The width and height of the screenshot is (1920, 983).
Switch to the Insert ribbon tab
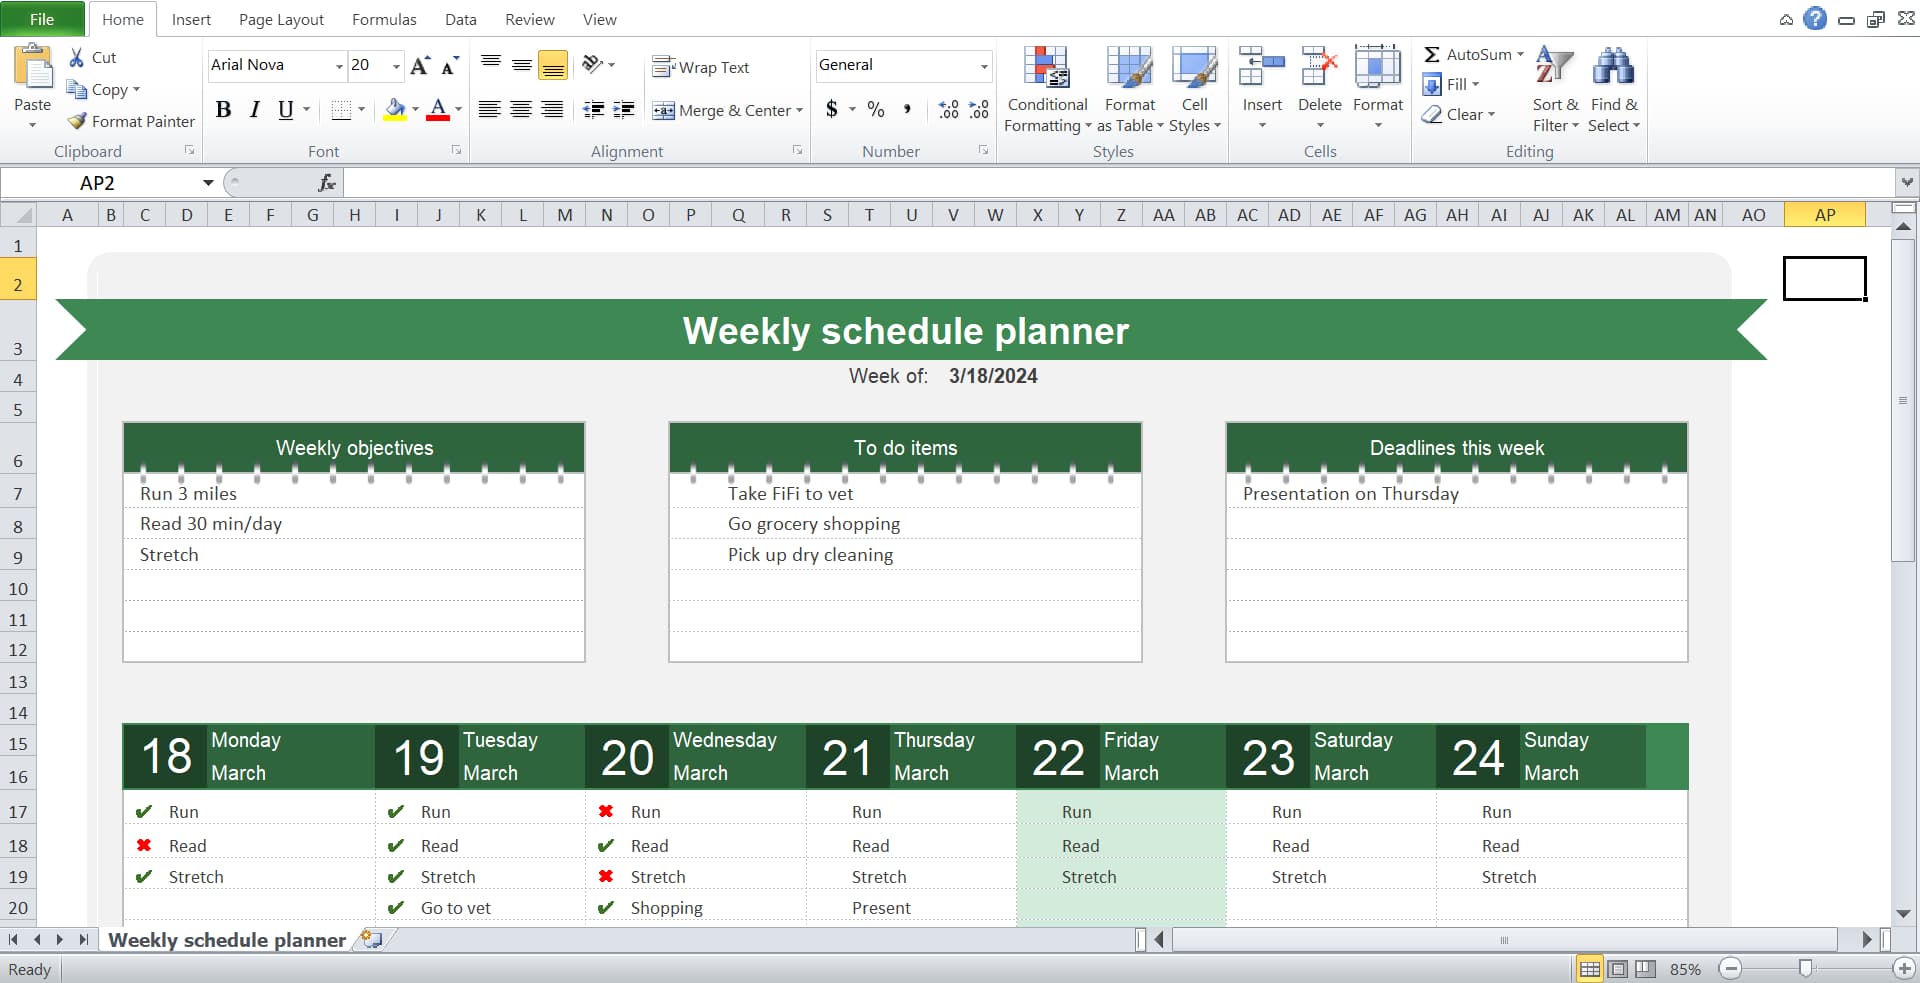191,19
